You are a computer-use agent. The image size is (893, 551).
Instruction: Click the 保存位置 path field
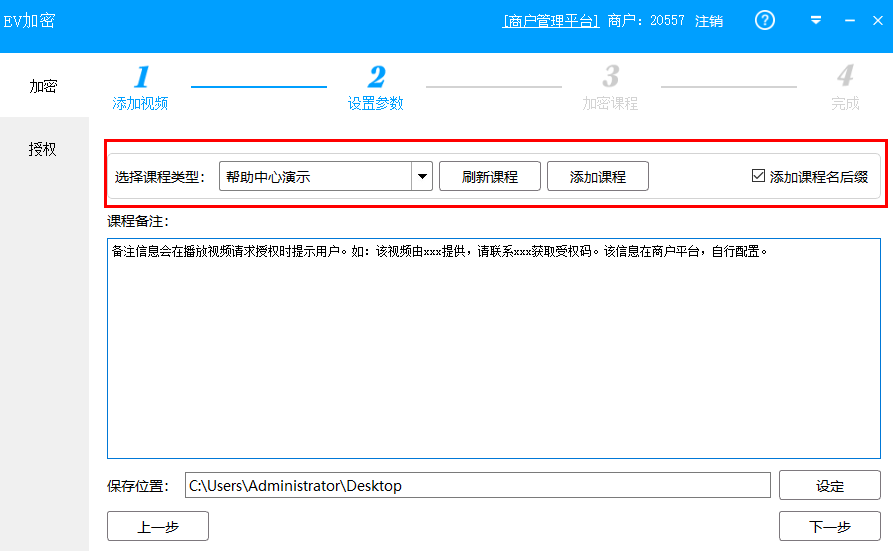pyautogui.click(x=478, y=486)
